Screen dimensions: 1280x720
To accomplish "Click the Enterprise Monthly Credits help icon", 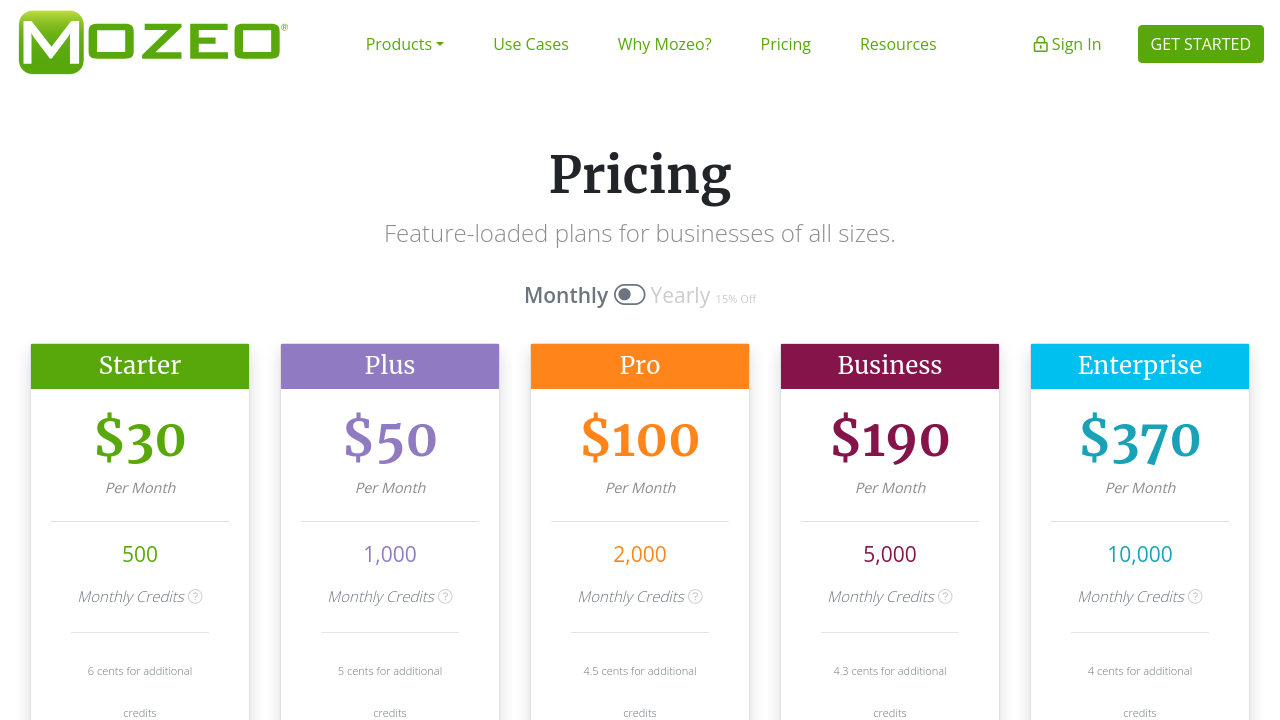I will click(1196, 597).
